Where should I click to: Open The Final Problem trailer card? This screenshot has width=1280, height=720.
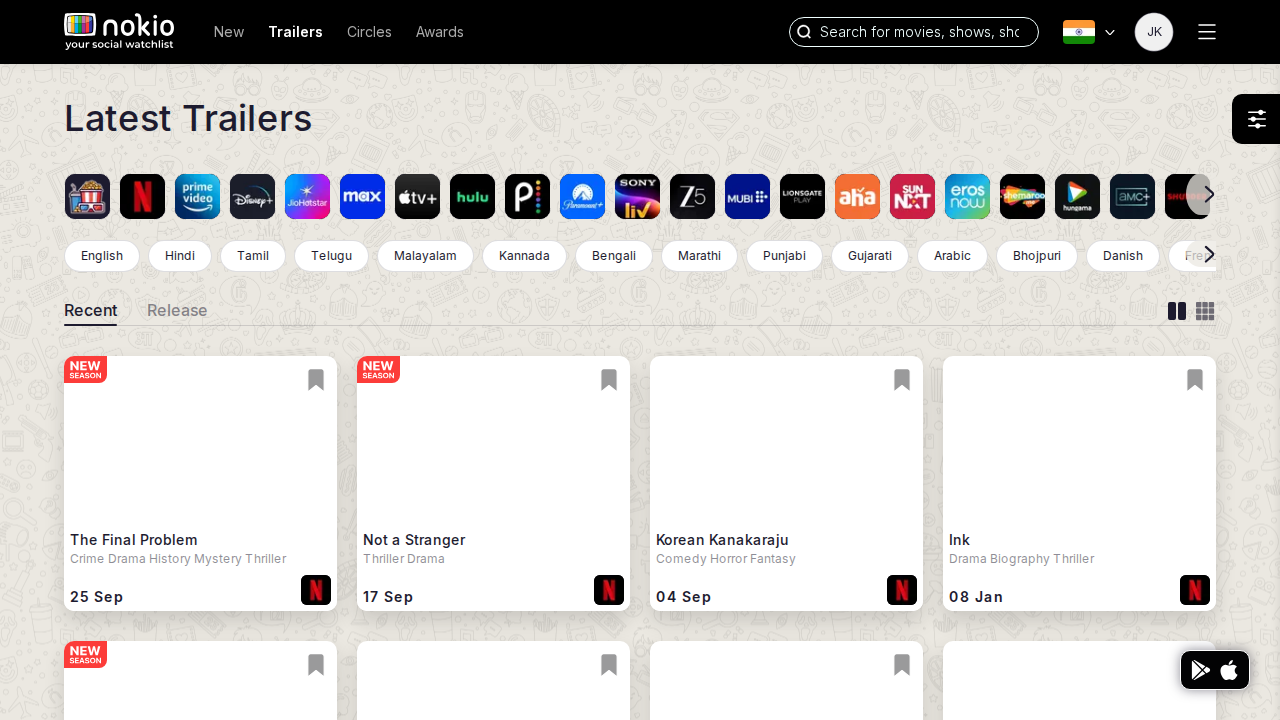click(x=200, y=483)
